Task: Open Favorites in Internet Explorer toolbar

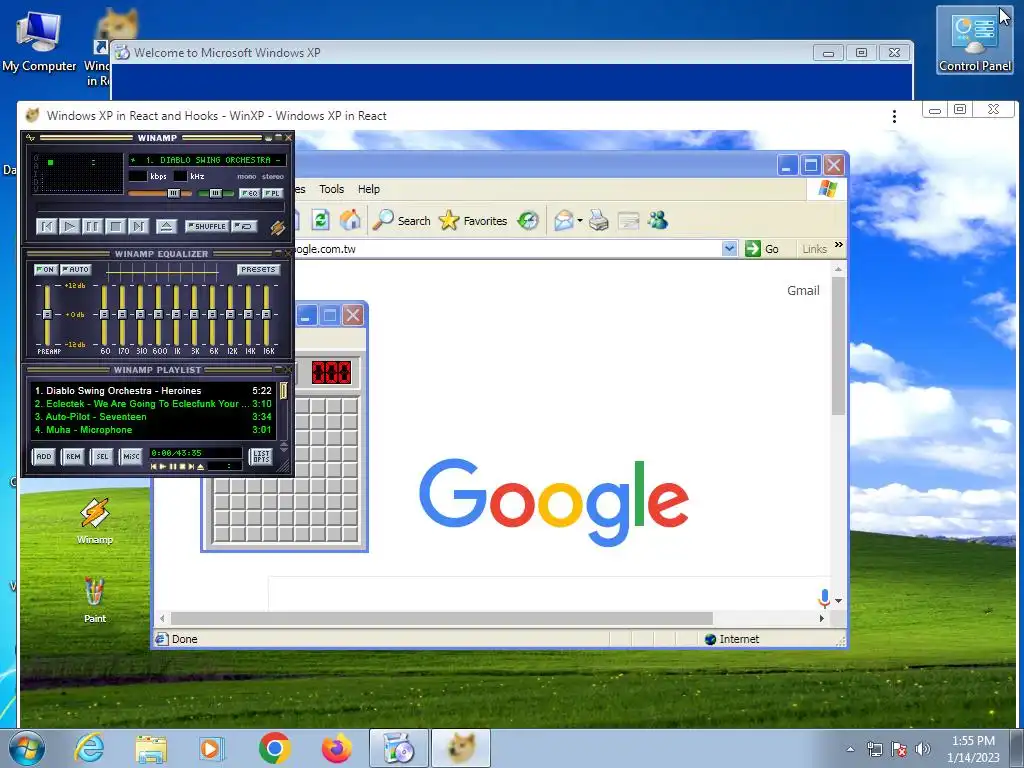Action: (x=473, y=221)
